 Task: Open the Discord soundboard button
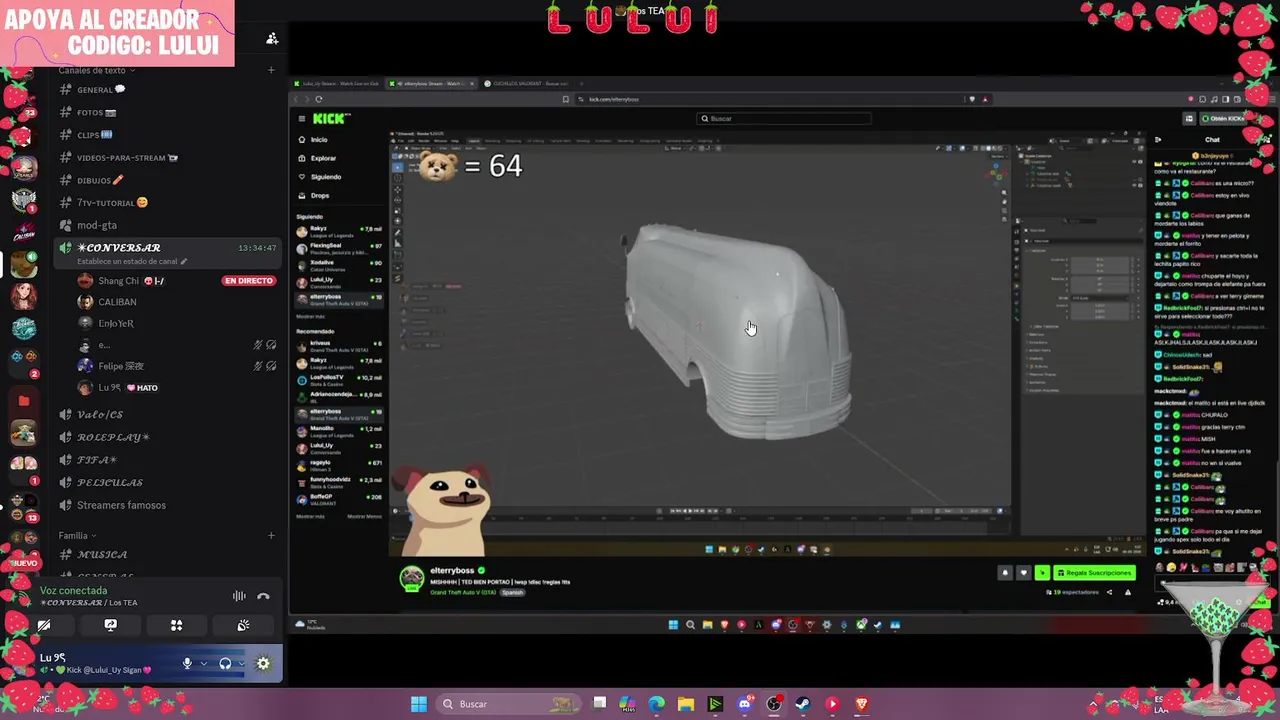243,626
